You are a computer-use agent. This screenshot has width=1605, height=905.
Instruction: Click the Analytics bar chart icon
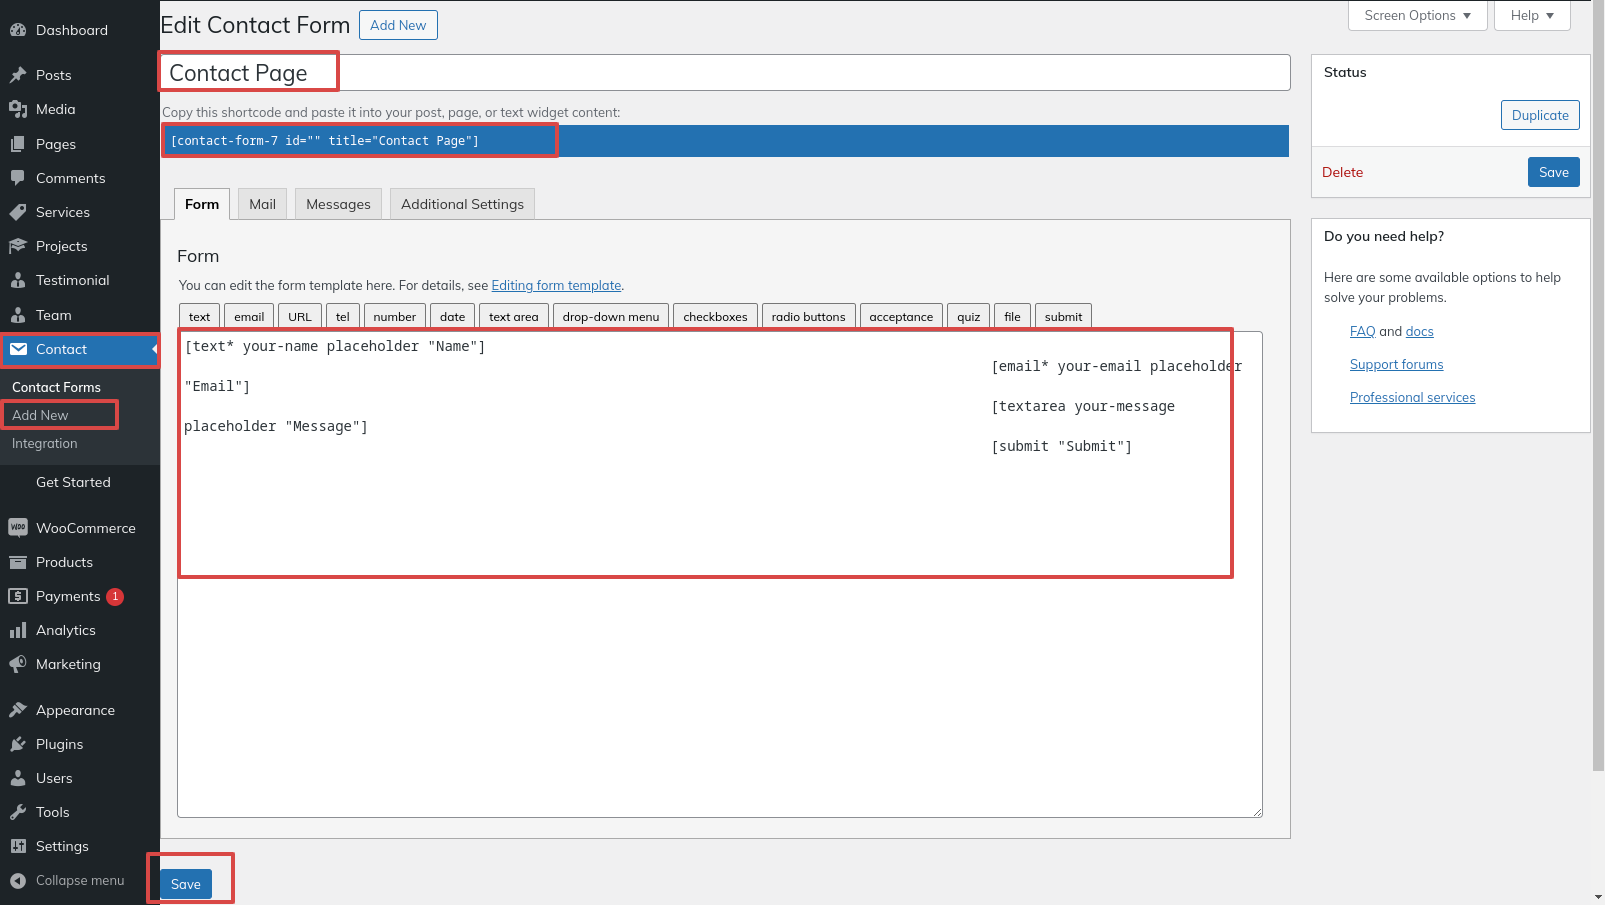click(18, 630)
